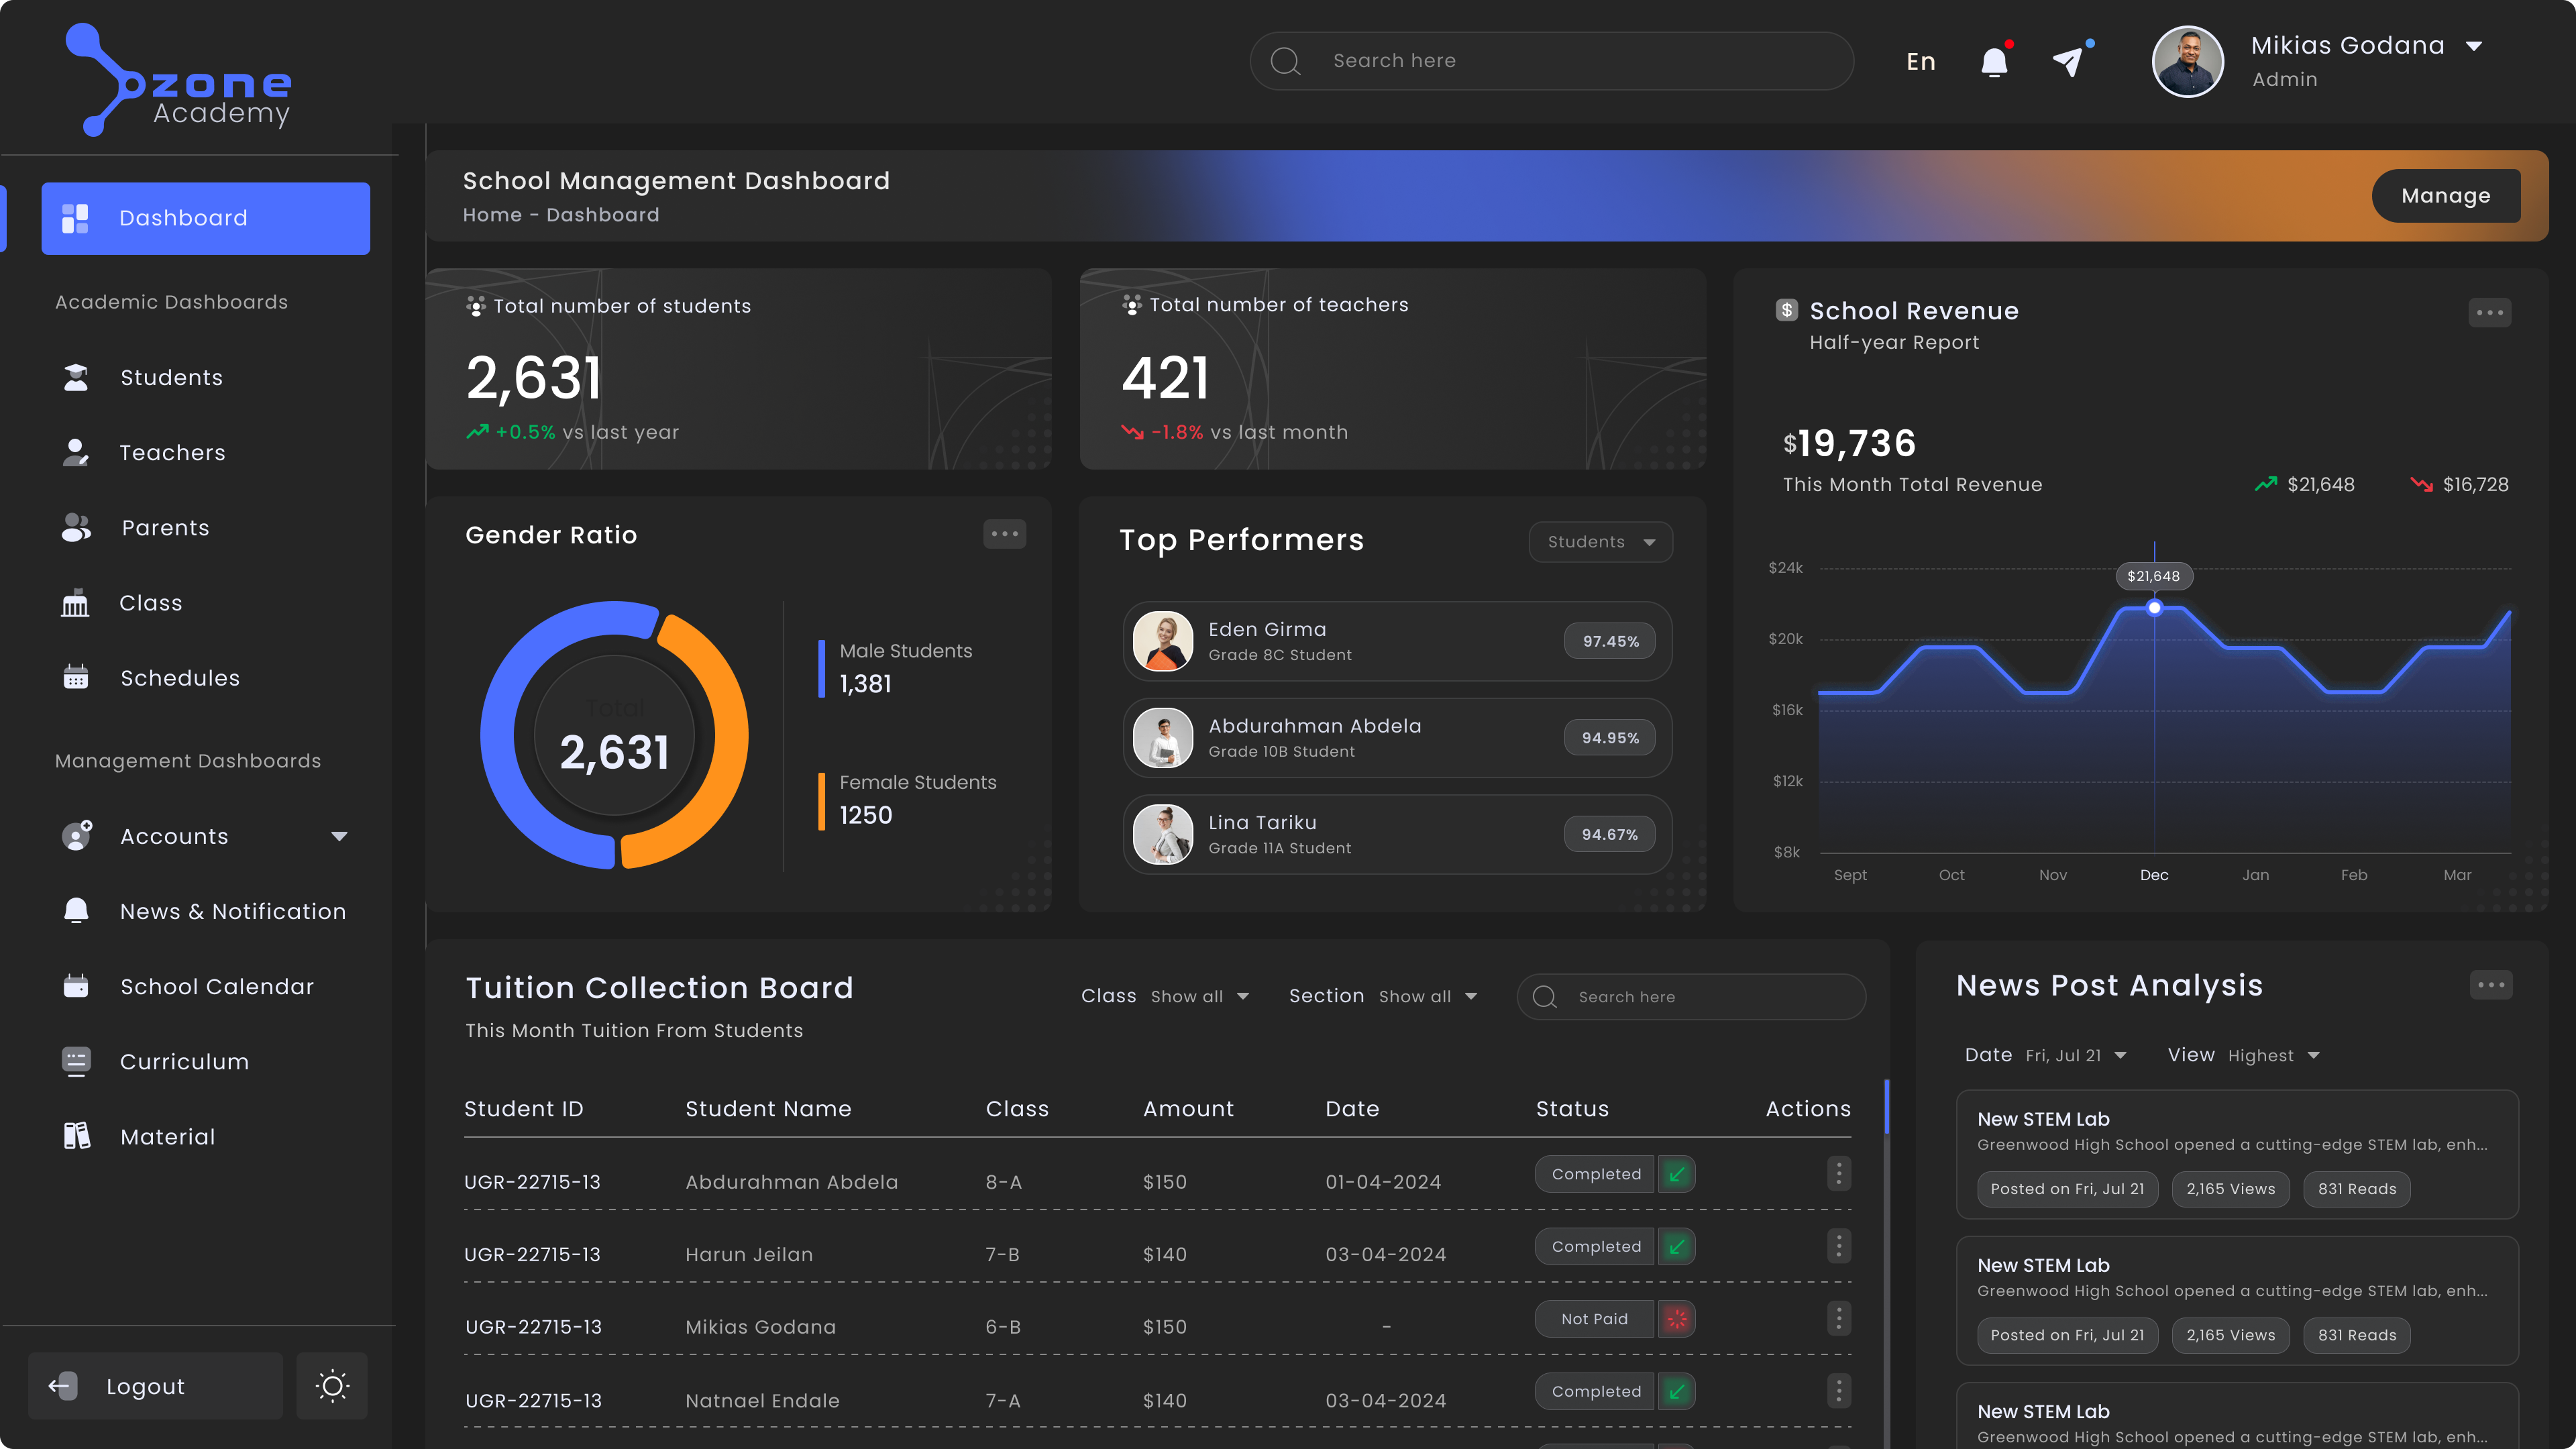
Task: Click the Dec revenue chart marker
Action: tap(2154, 608)
